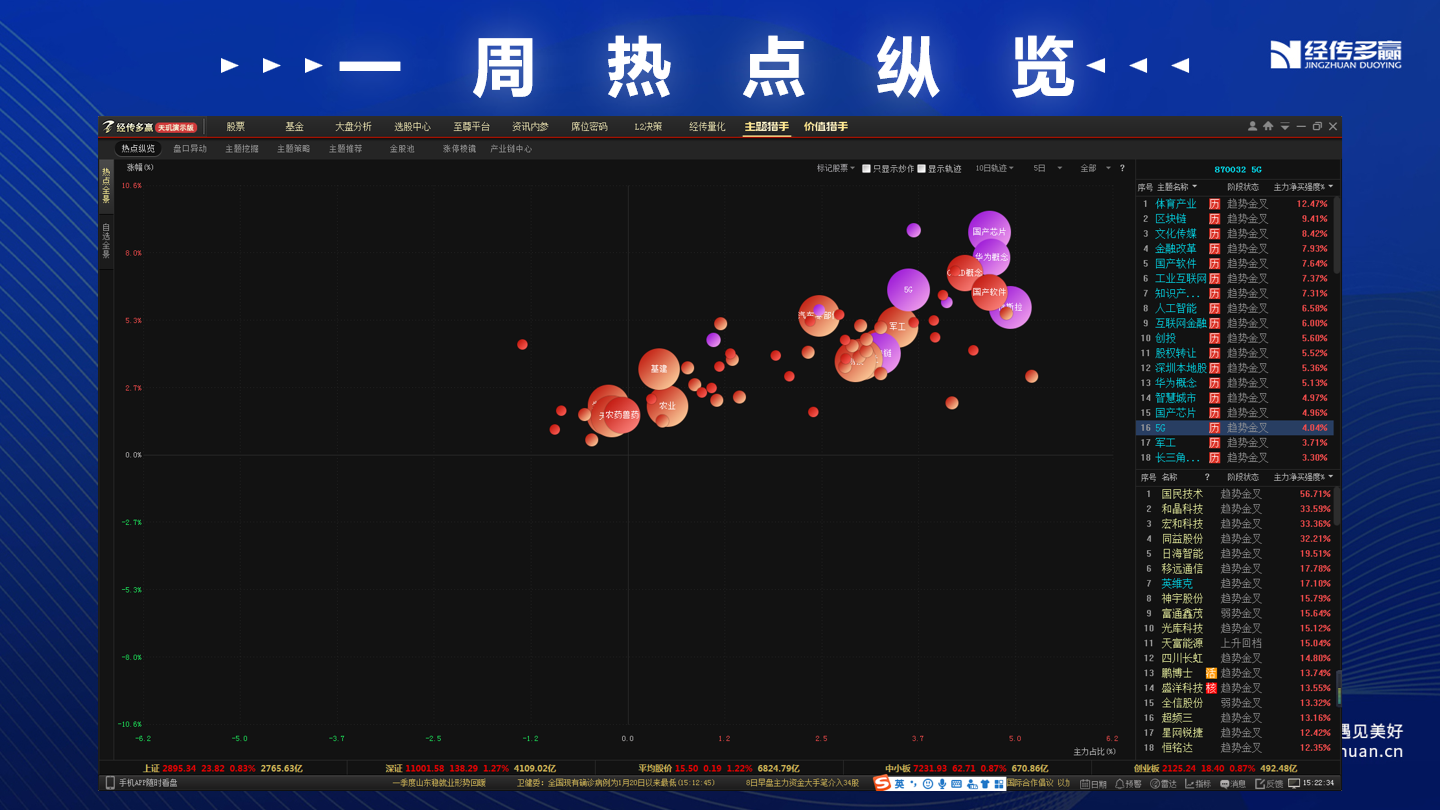Click the history icon beside 军工 theme

pyautogui.click(x=1214, y=443)
